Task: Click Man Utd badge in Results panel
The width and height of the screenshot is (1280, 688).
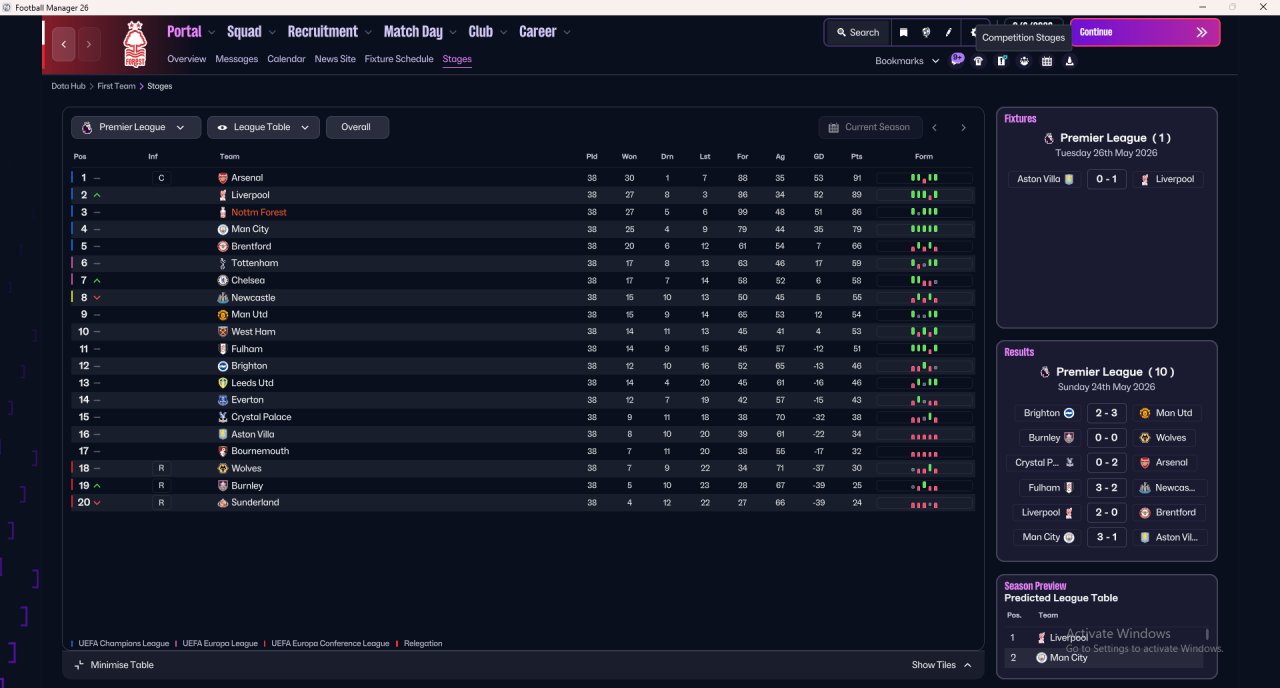Action: [x=1145, y=413]
